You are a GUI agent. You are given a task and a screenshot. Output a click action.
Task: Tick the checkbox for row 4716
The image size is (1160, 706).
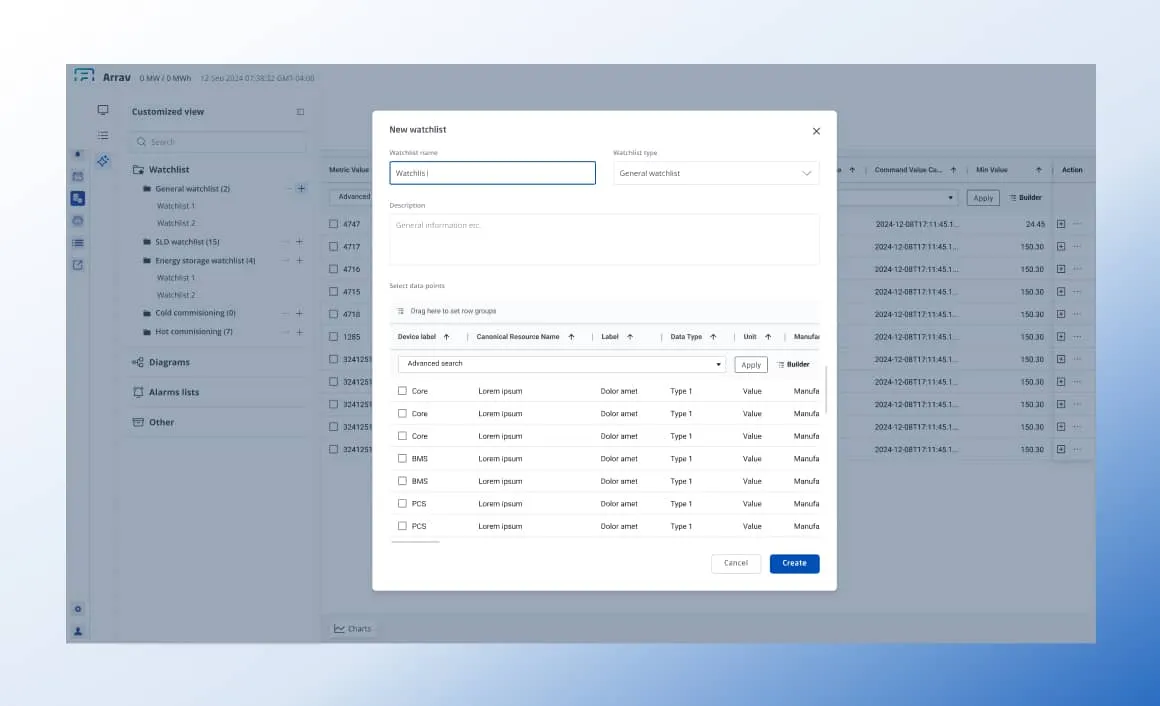334,269
